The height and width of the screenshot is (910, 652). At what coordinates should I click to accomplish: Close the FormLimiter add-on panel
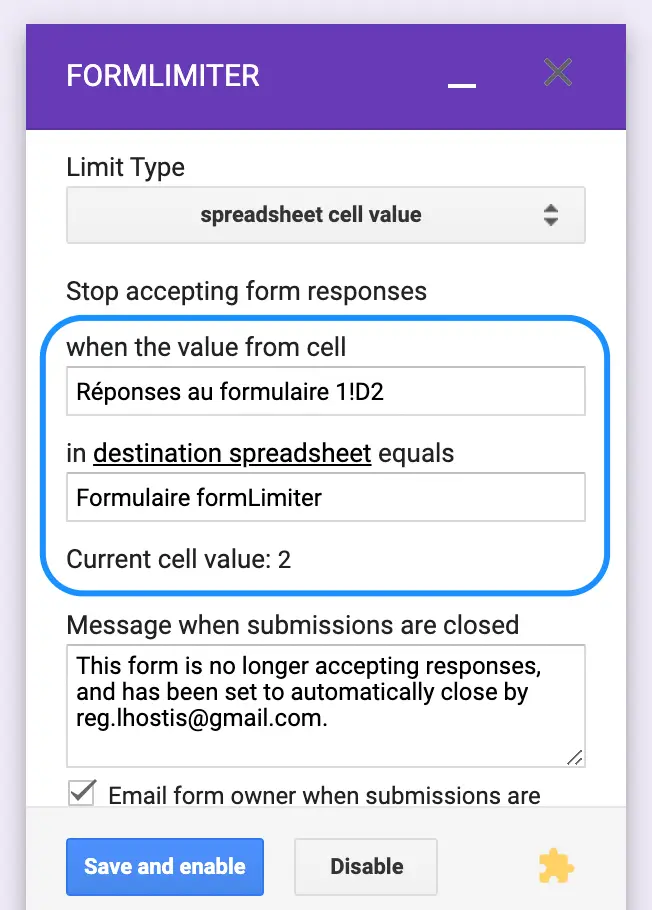coord(558,73)
